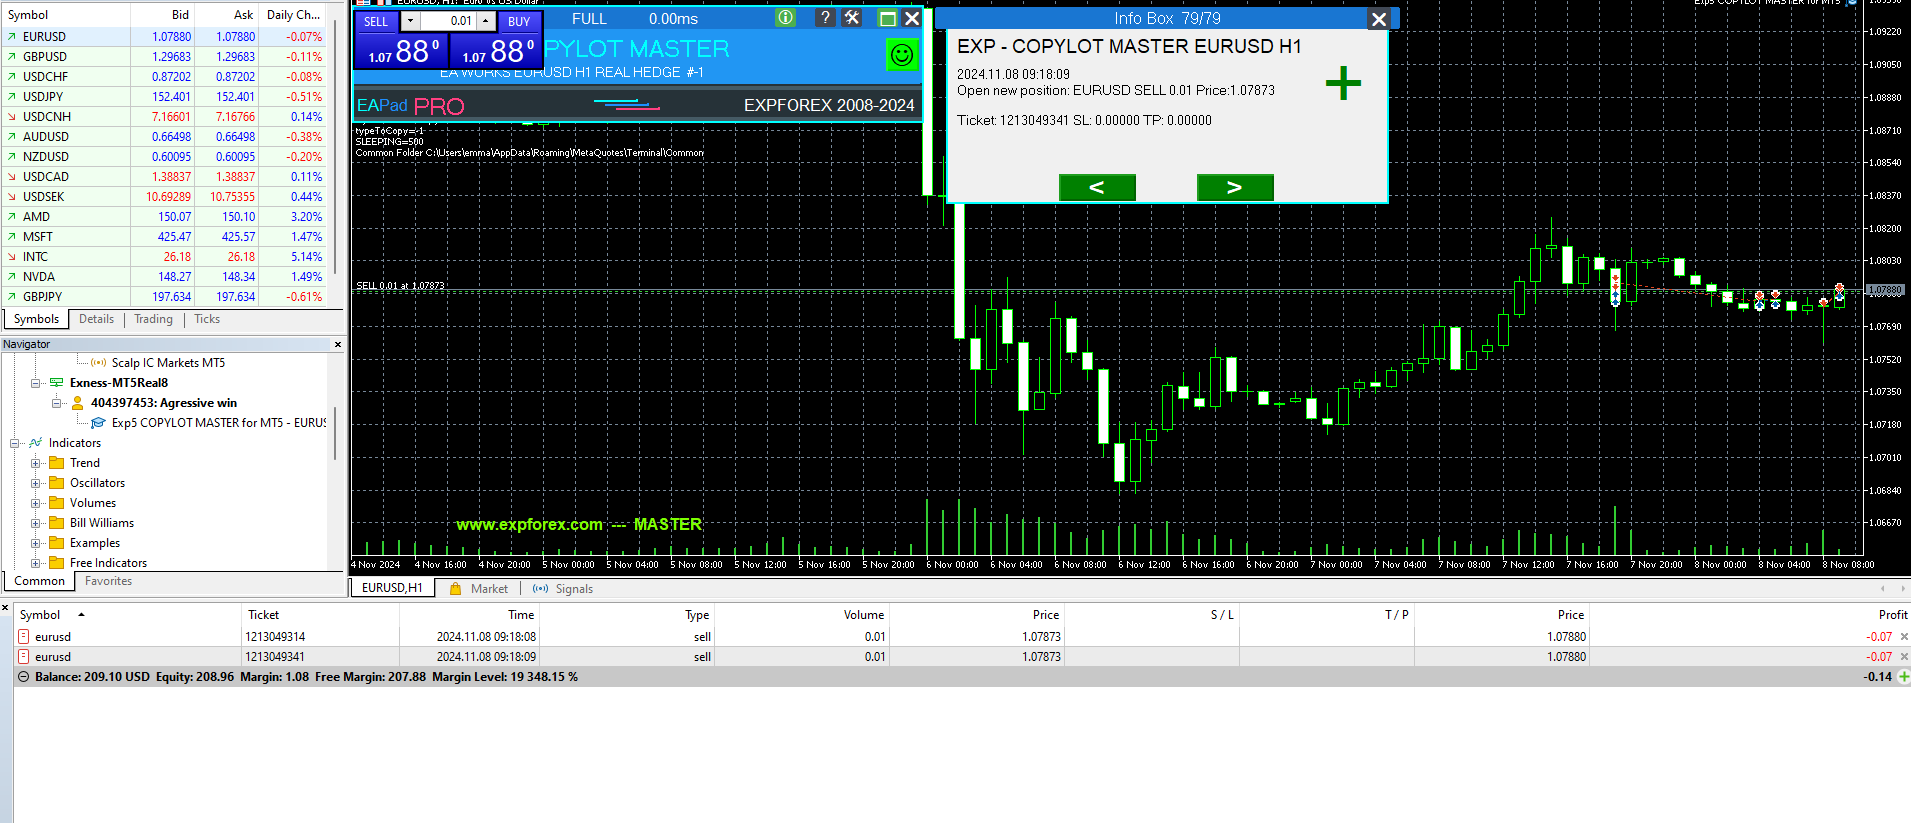Open the Favorites tab in Navigator

(108, 581)
